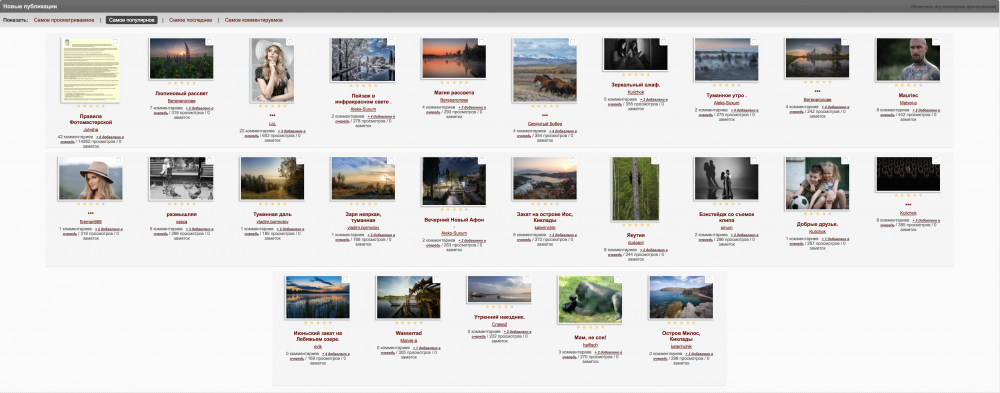Open the Люпиновый рассвет title link
1000x393 pixels.
click(x=181, y=93)
